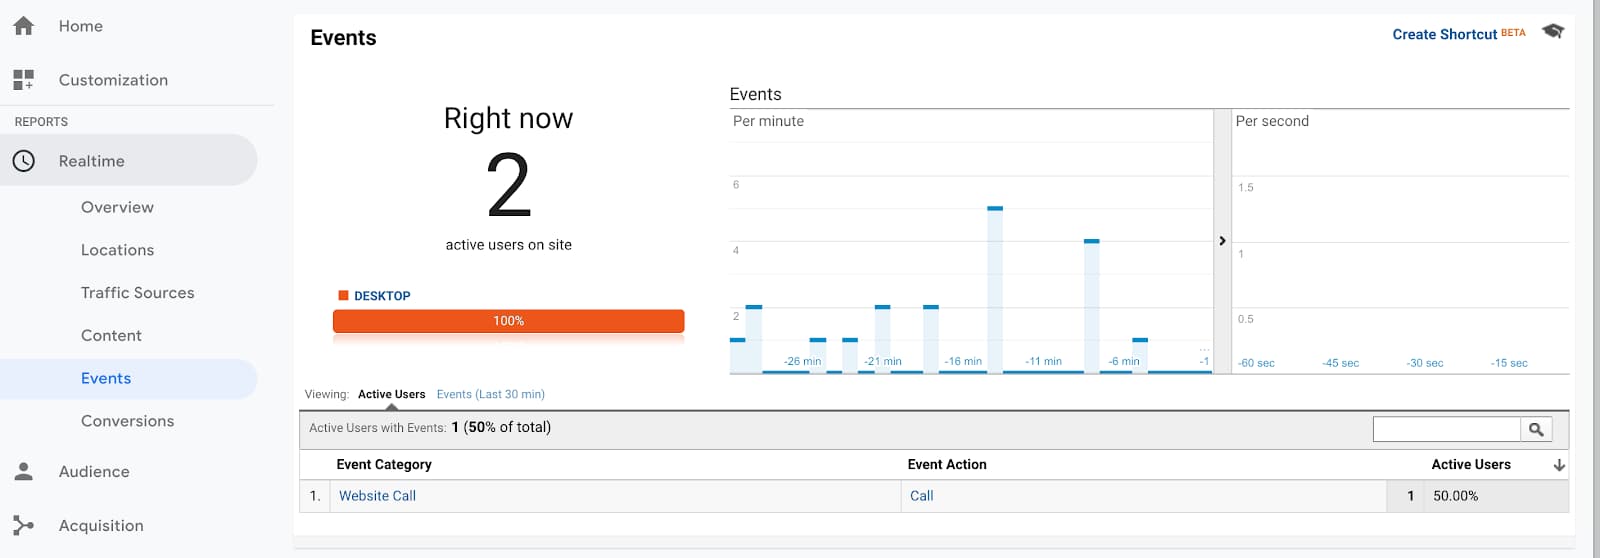The height and width of the screenshot is (558, 1600).
Task: Click the 50.00% value in table
Action: point(1455,496)
